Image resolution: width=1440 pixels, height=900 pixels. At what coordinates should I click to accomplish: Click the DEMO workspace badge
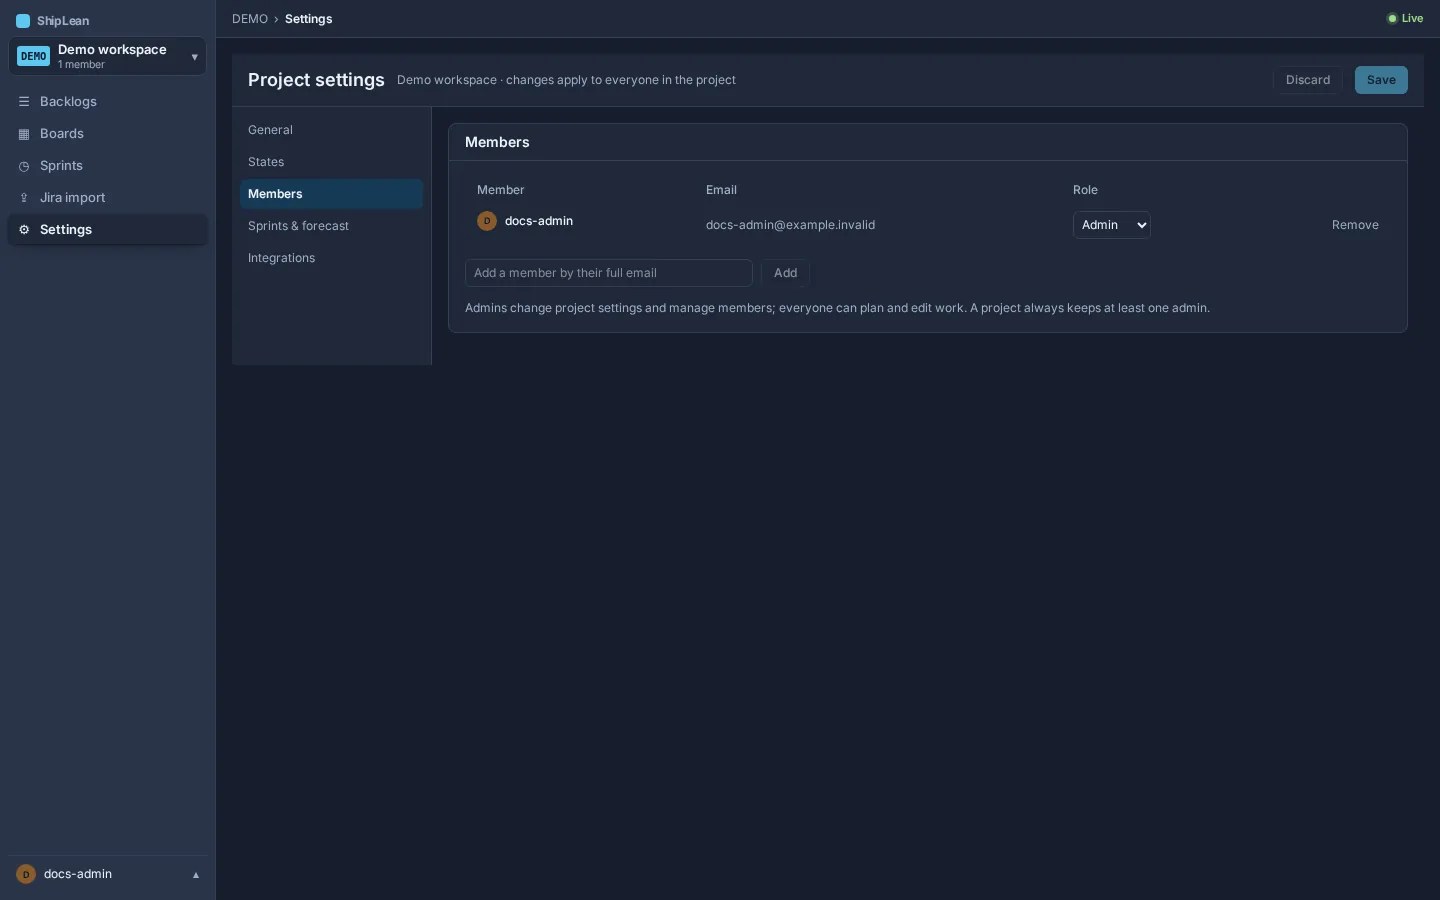point(33,56)
